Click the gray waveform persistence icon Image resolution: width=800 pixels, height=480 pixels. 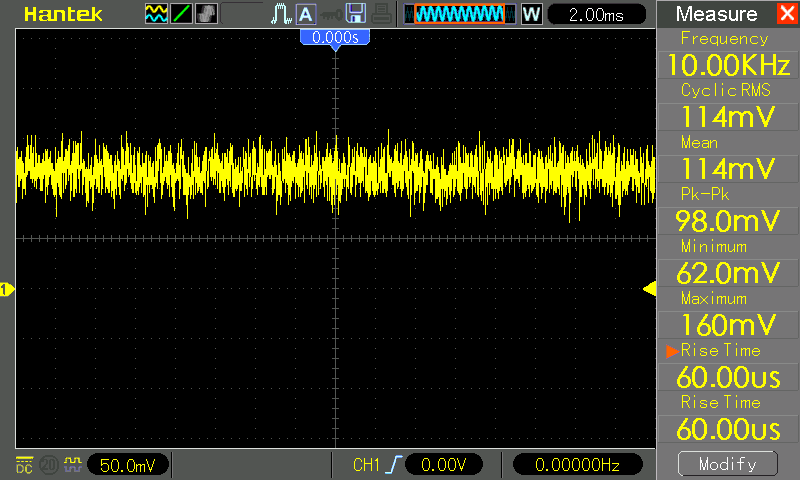[x=206, y=14]
